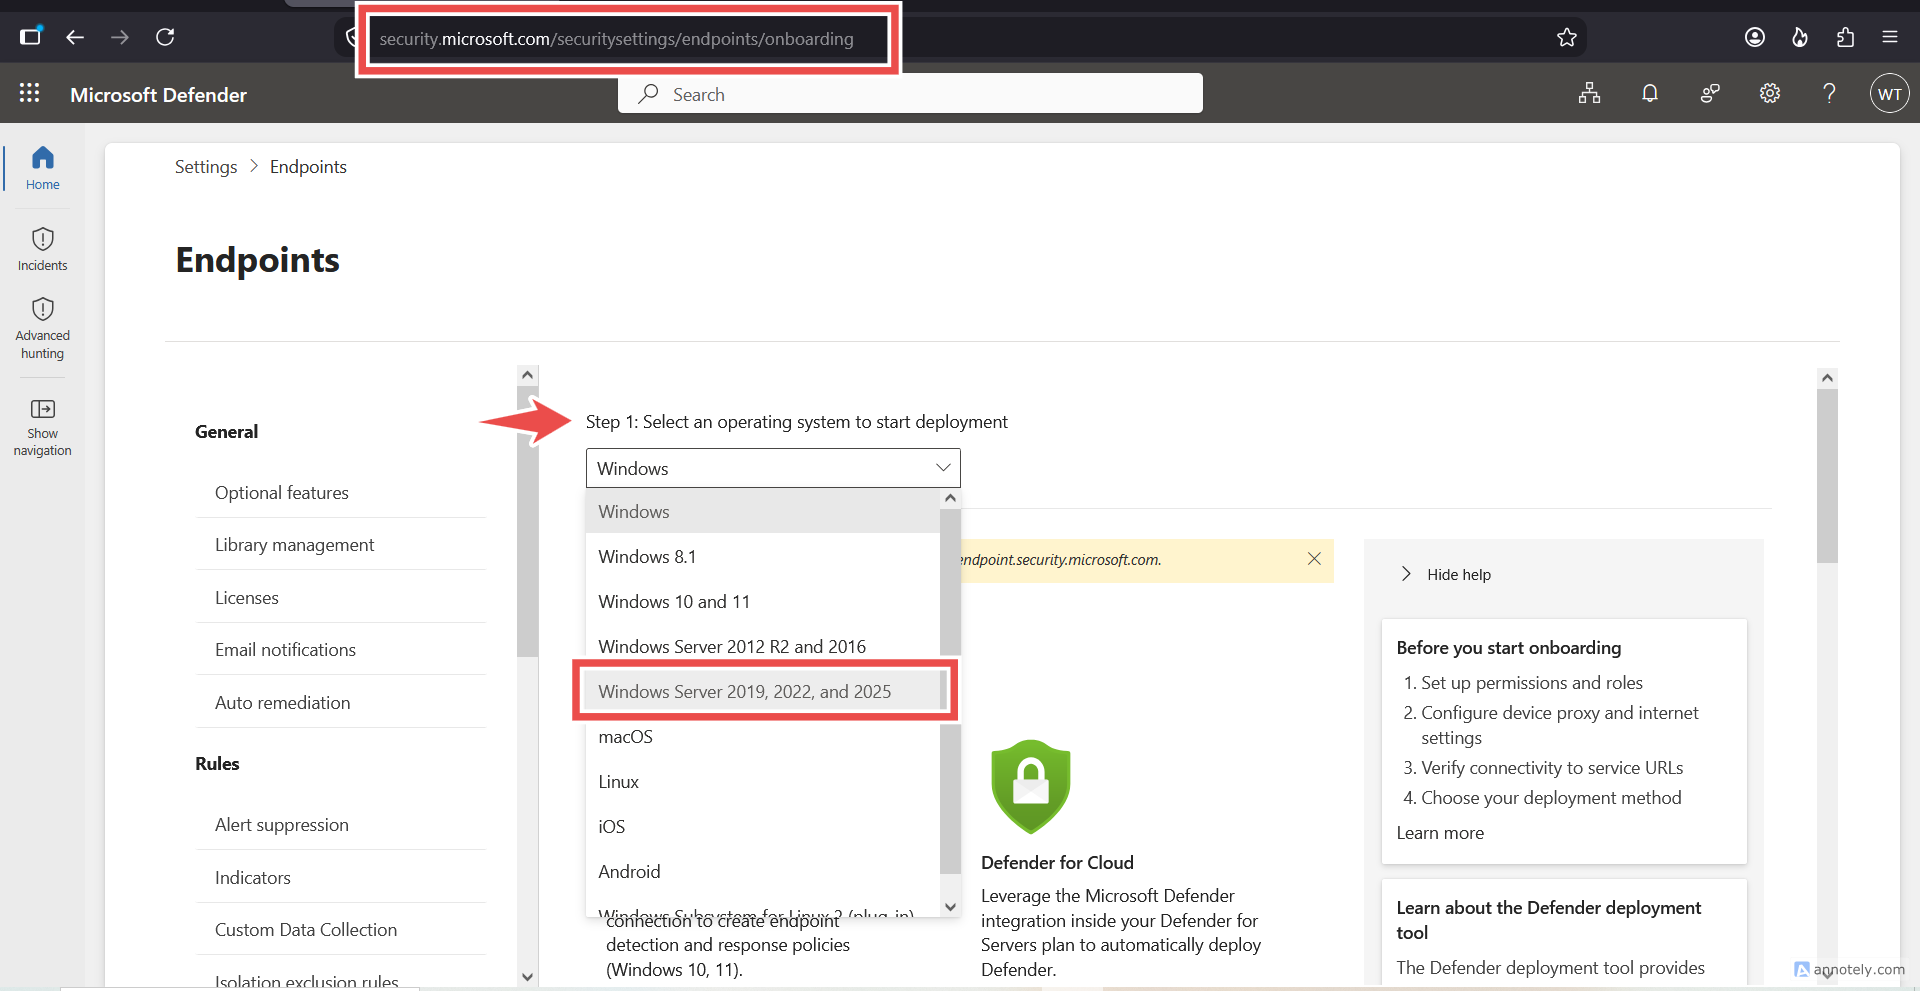Click the browser flame icon in the toolbar
The height and width of the screenshot is (991, 1920).
click(1800, 37)
